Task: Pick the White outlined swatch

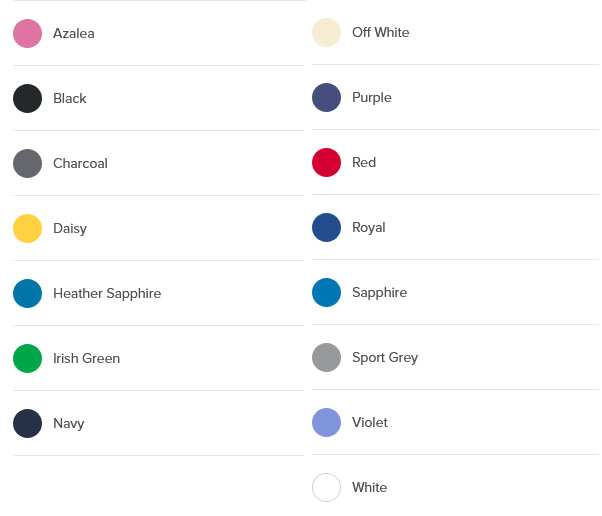Action: [326, 487]
